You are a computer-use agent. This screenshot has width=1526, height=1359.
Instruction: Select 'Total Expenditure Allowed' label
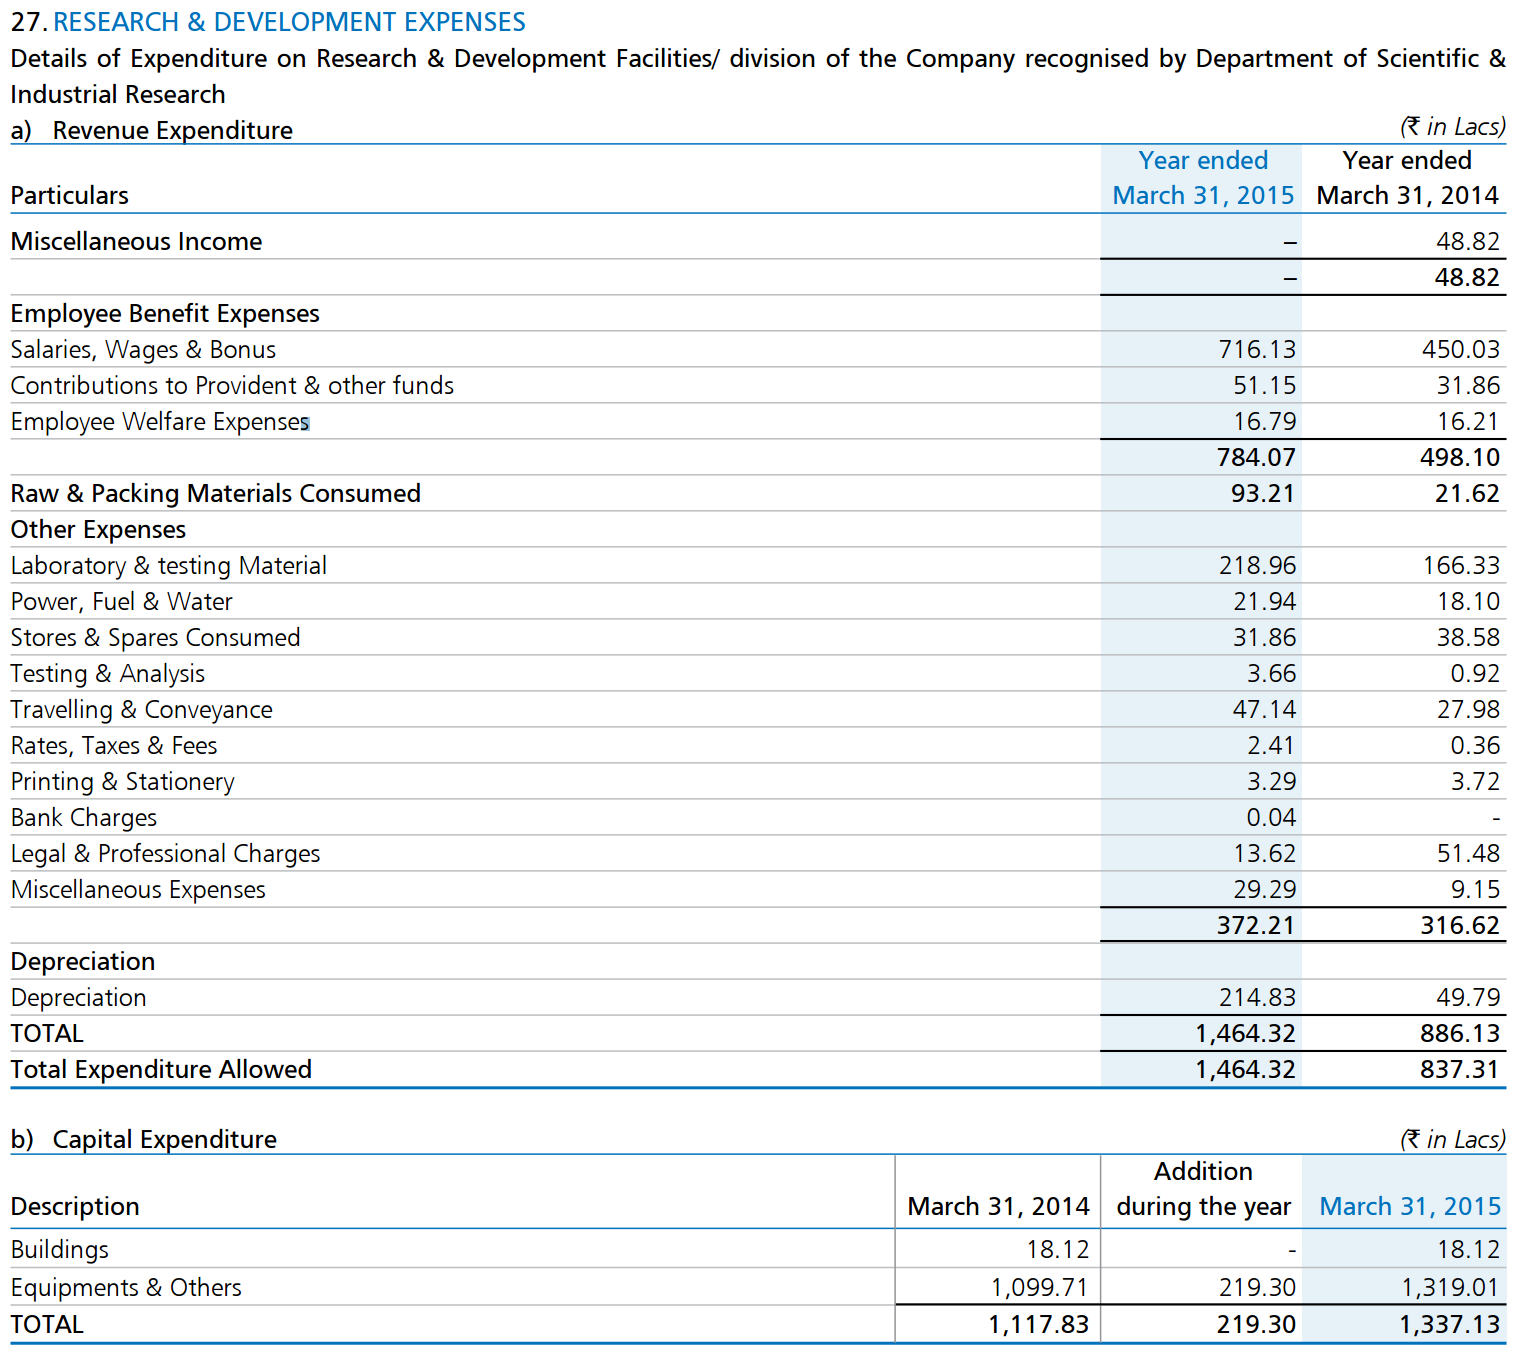coord(161,1069)
